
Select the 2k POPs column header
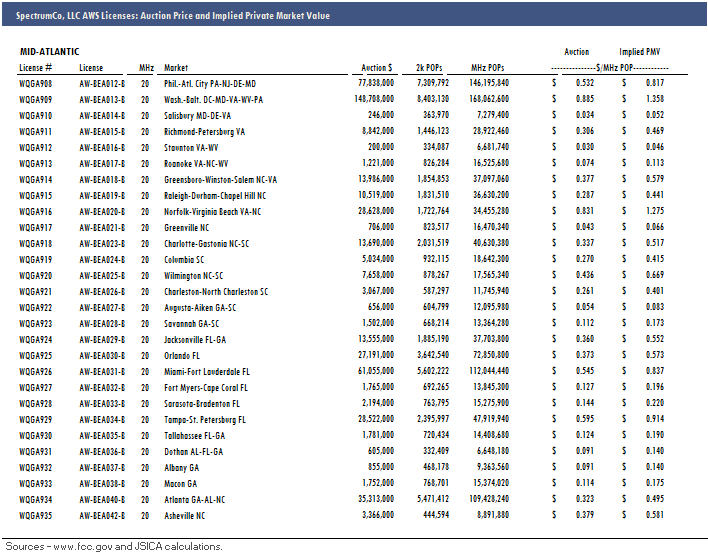[435, 67]
